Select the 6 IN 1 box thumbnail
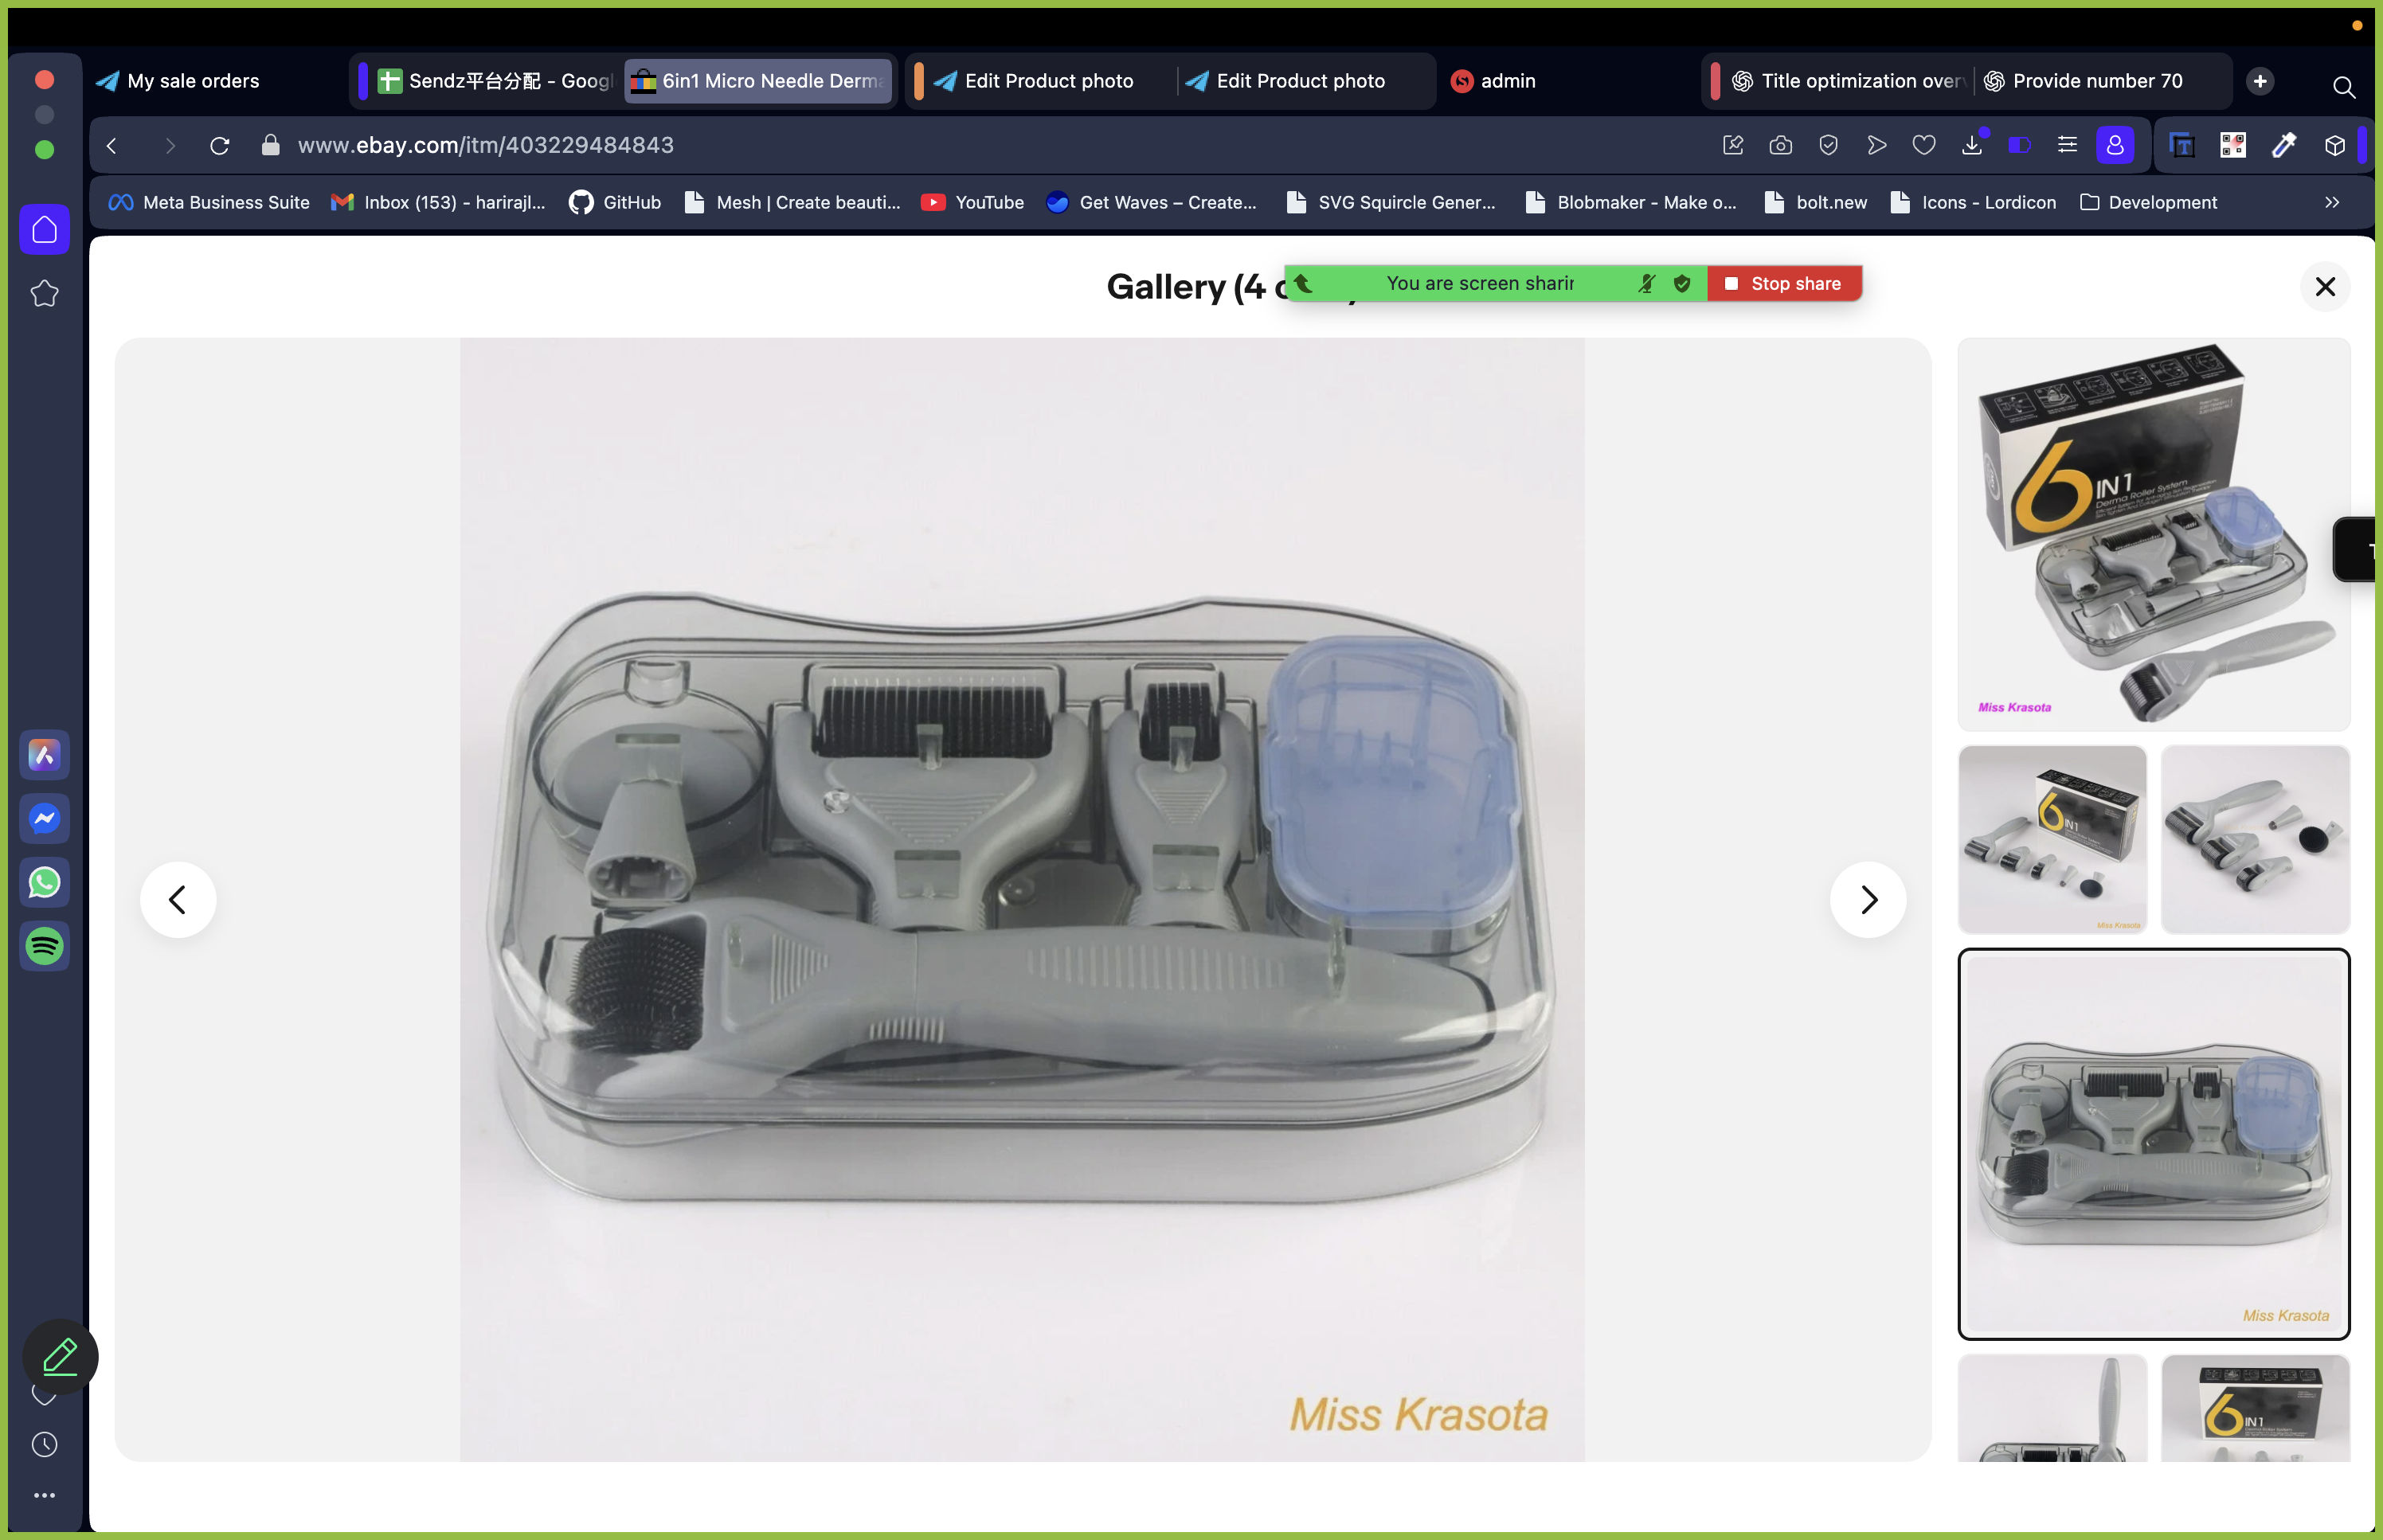The image size is (2383, 1540). [2152, 534]
